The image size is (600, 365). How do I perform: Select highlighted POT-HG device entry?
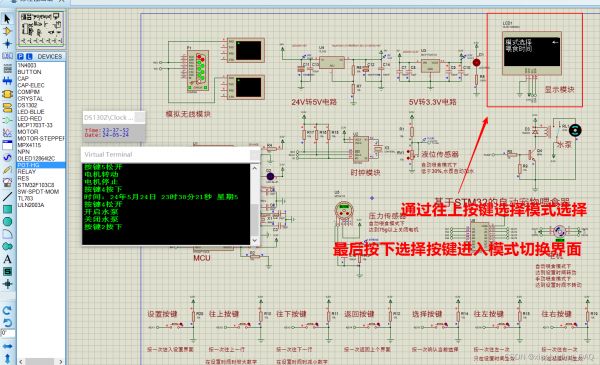click(41, 165)
